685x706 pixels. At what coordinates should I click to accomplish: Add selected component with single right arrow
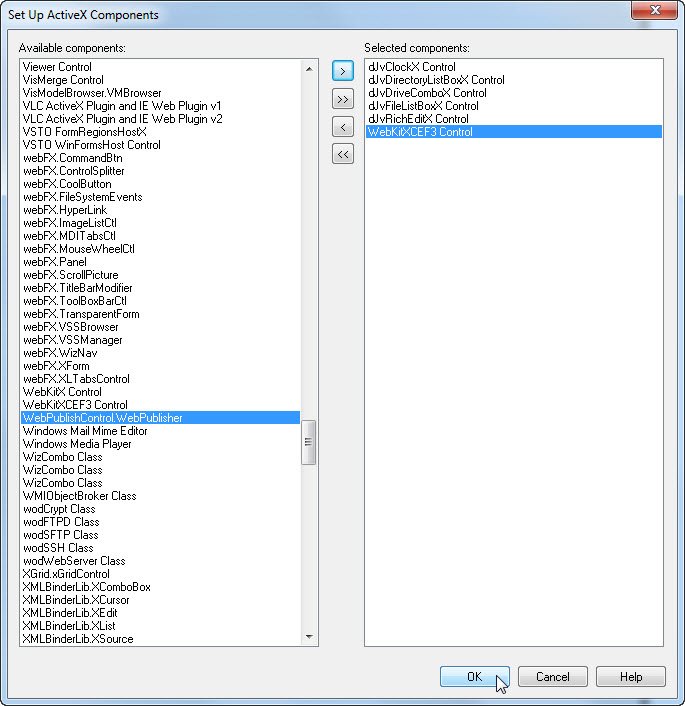(342, 71)
